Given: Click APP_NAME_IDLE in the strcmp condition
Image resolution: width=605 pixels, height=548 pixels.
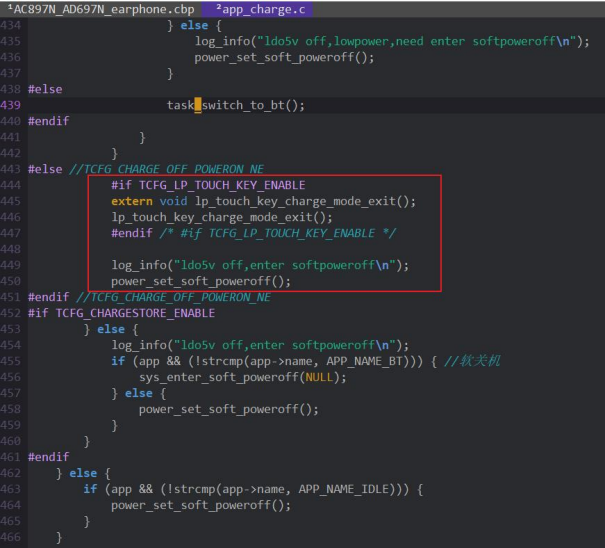Looking at the screenshot, I should pos(343,489).
